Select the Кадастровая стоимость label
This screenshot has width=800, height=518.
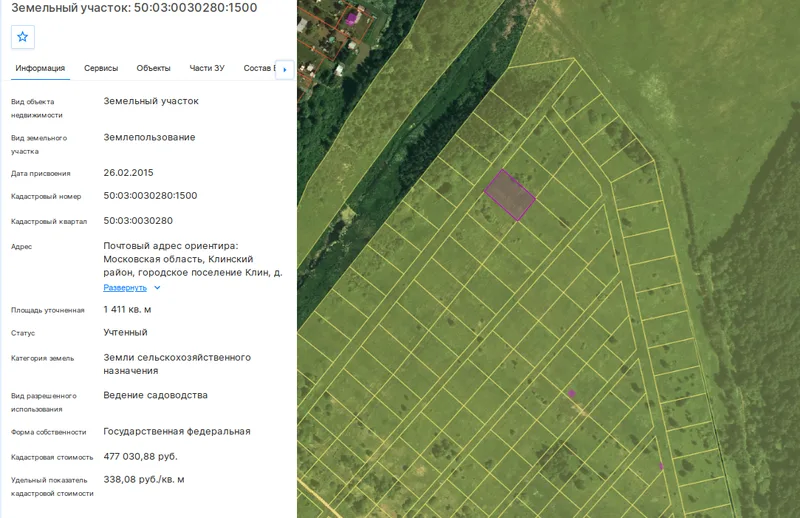(x=52, y=457)
